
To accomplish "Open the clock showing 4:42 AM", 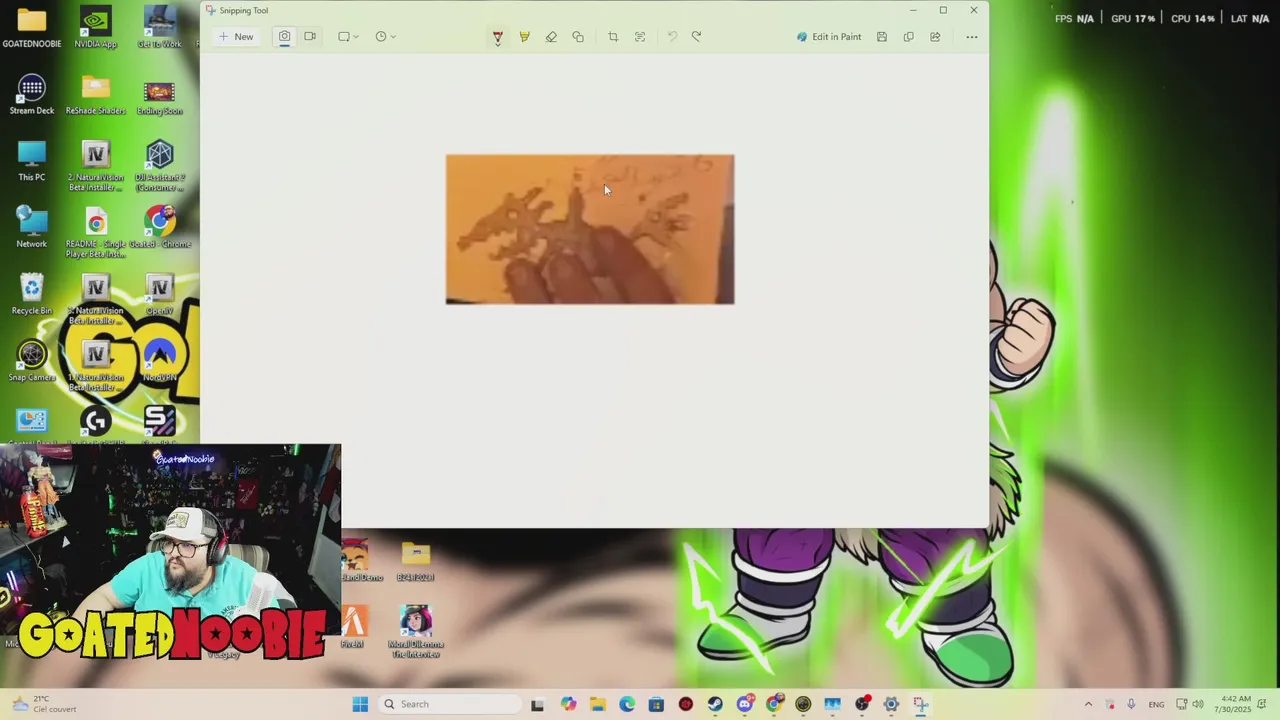I will (1235, 704).
